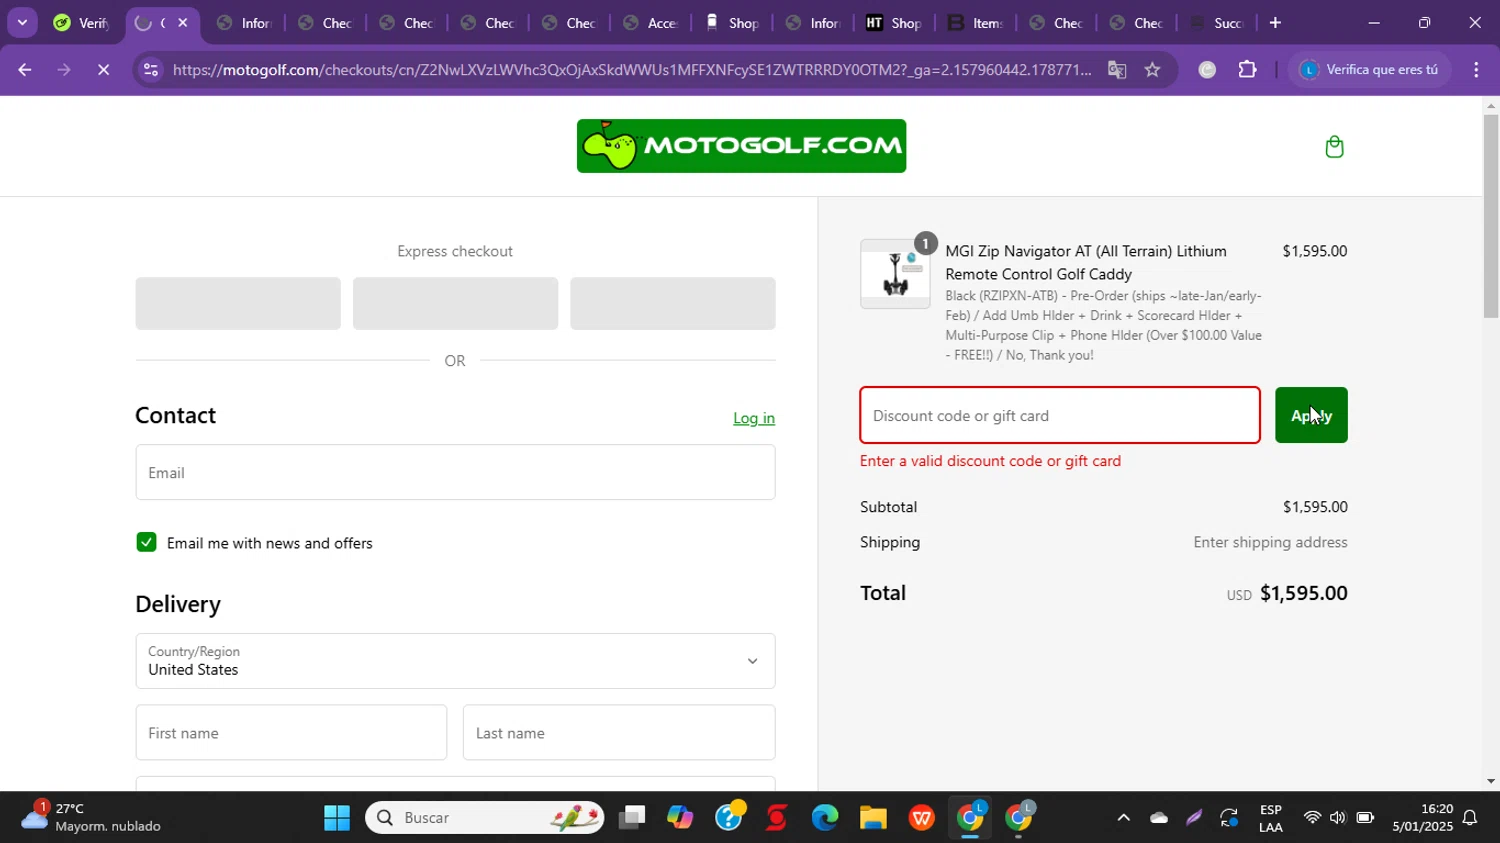Stop loading the page
The width and height of the screenshot is (1500, 843).
pyautogui.click(x=104, y=70)
